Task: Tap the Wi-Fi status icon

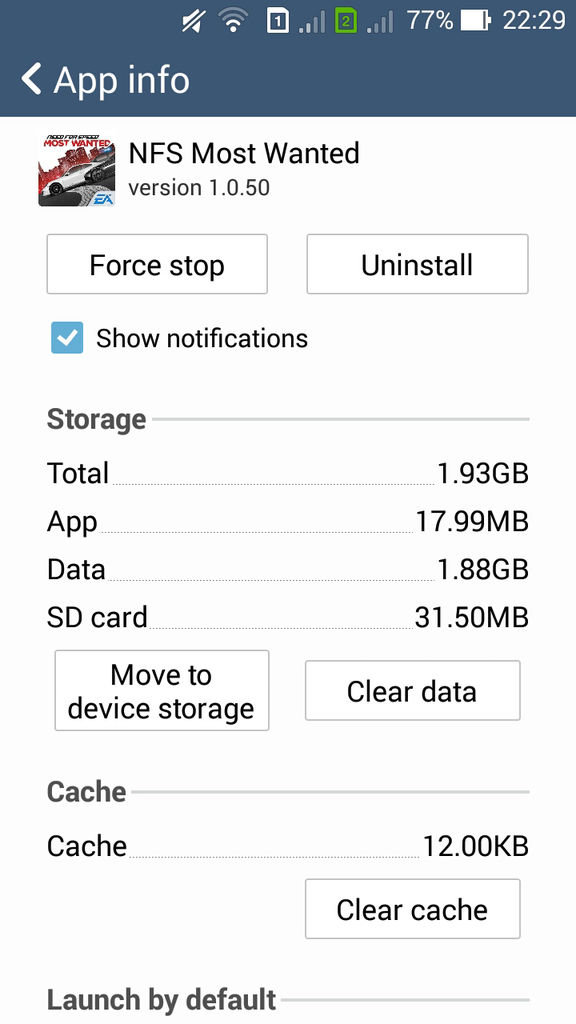Action: point(232,21)
